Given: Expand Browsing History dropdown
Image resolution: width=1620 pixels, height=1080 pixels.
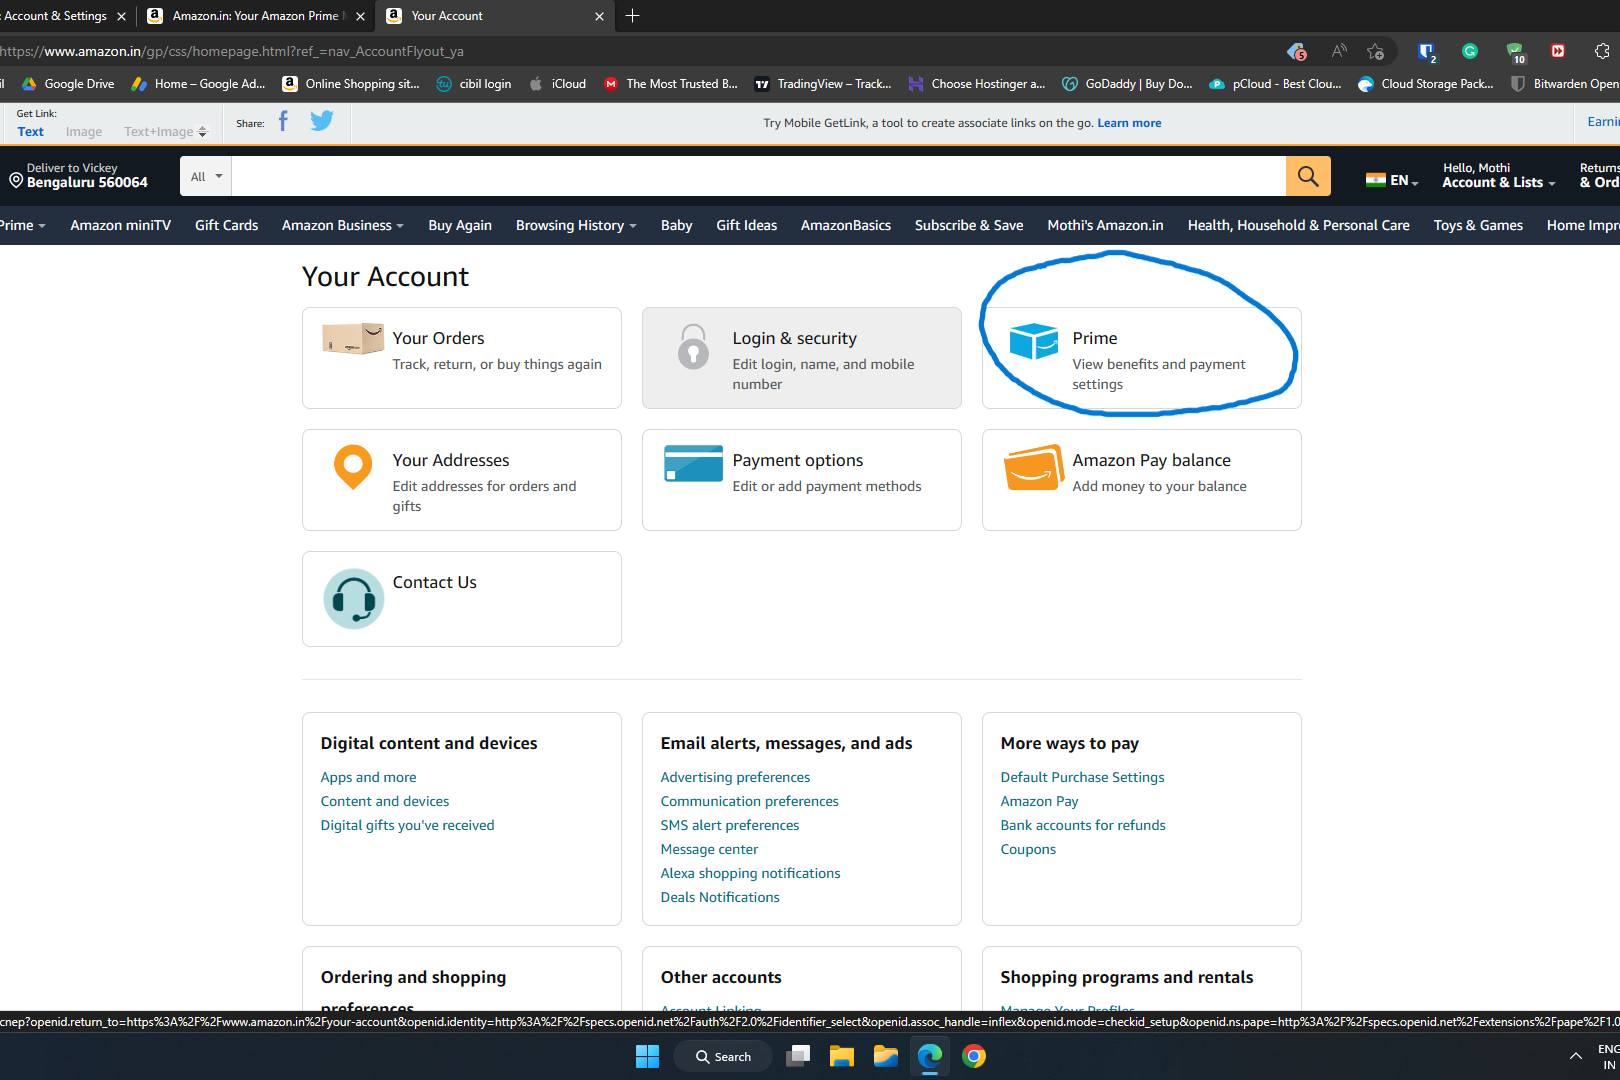Looking at the screenshot, I should (x=576, y=226).
